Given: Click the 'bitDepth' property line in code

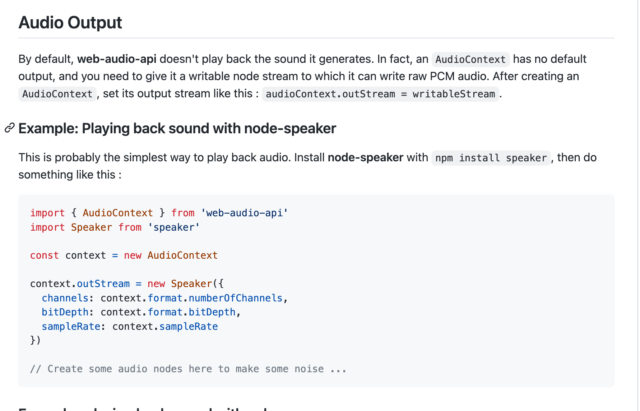Looking at the screenshot, I should coord(143,312).
